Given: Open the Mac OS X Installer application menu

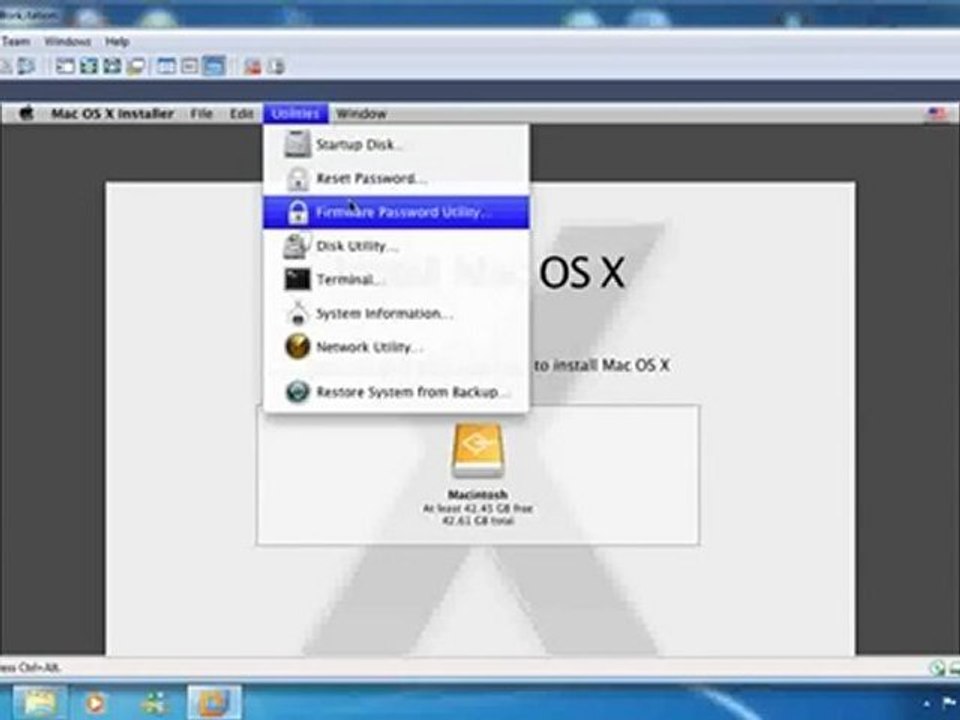Looking at the screenshot, I should 112,114.
